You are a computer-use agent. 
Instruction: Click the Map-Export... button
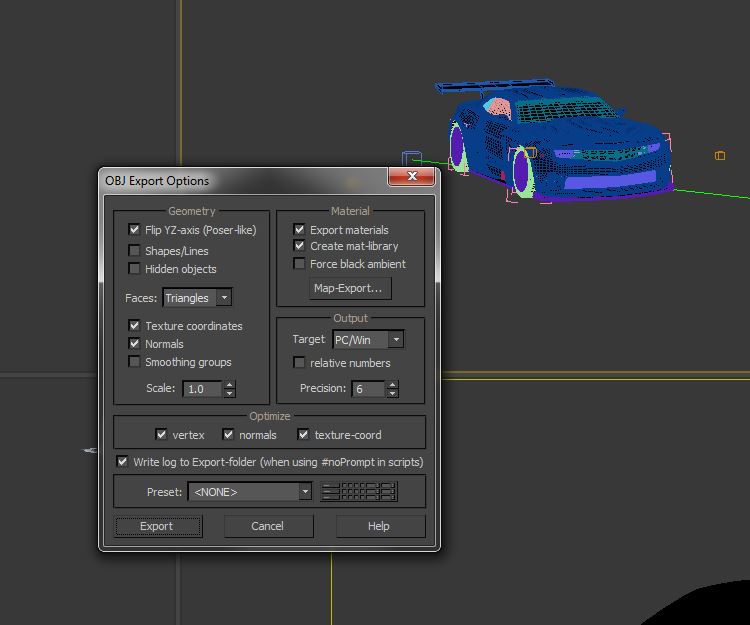350,288
